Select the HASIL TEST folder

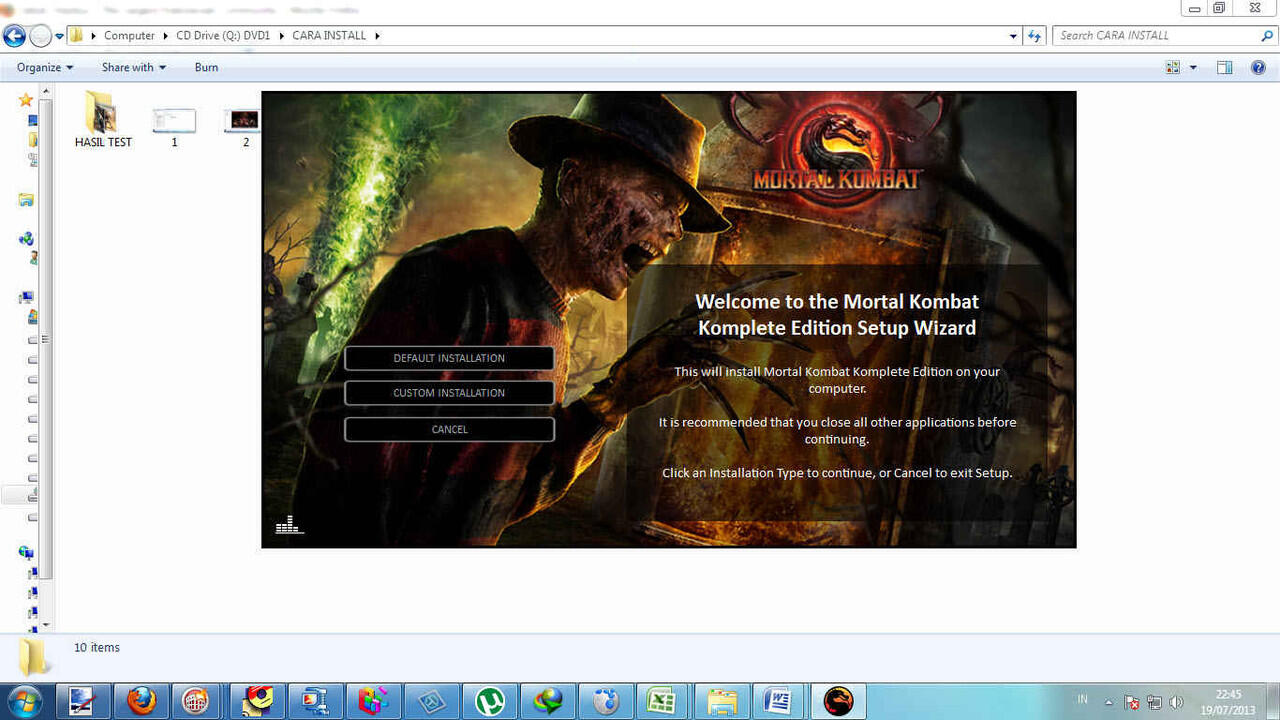[x=103, y=119]
